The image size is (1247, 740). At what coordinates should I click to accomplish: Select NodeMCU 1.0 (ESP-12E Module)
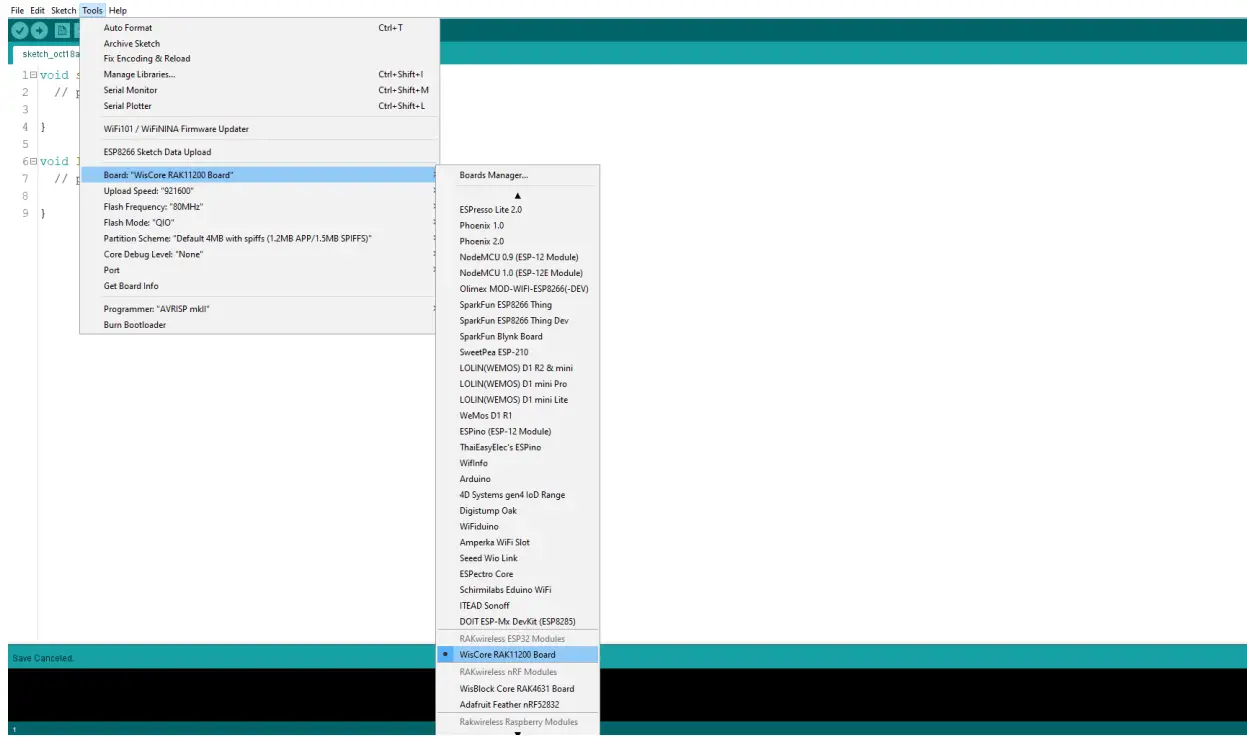pyautogui.click(x=518, y=273)
